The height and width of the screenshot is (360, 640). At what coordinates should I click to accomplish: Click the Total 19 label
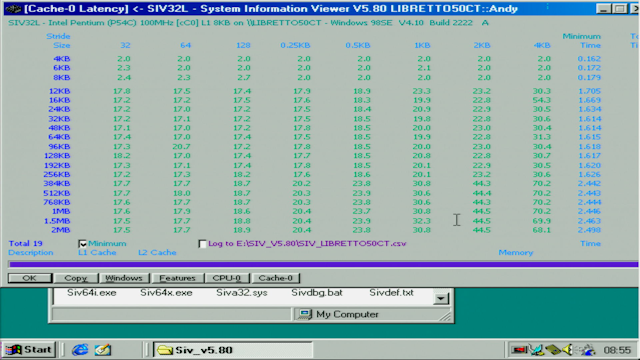(25, 244)
